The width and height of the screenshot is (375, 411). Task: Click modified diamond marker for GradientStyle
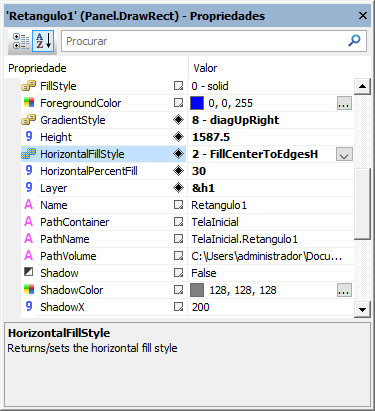[x=179, y=120]
